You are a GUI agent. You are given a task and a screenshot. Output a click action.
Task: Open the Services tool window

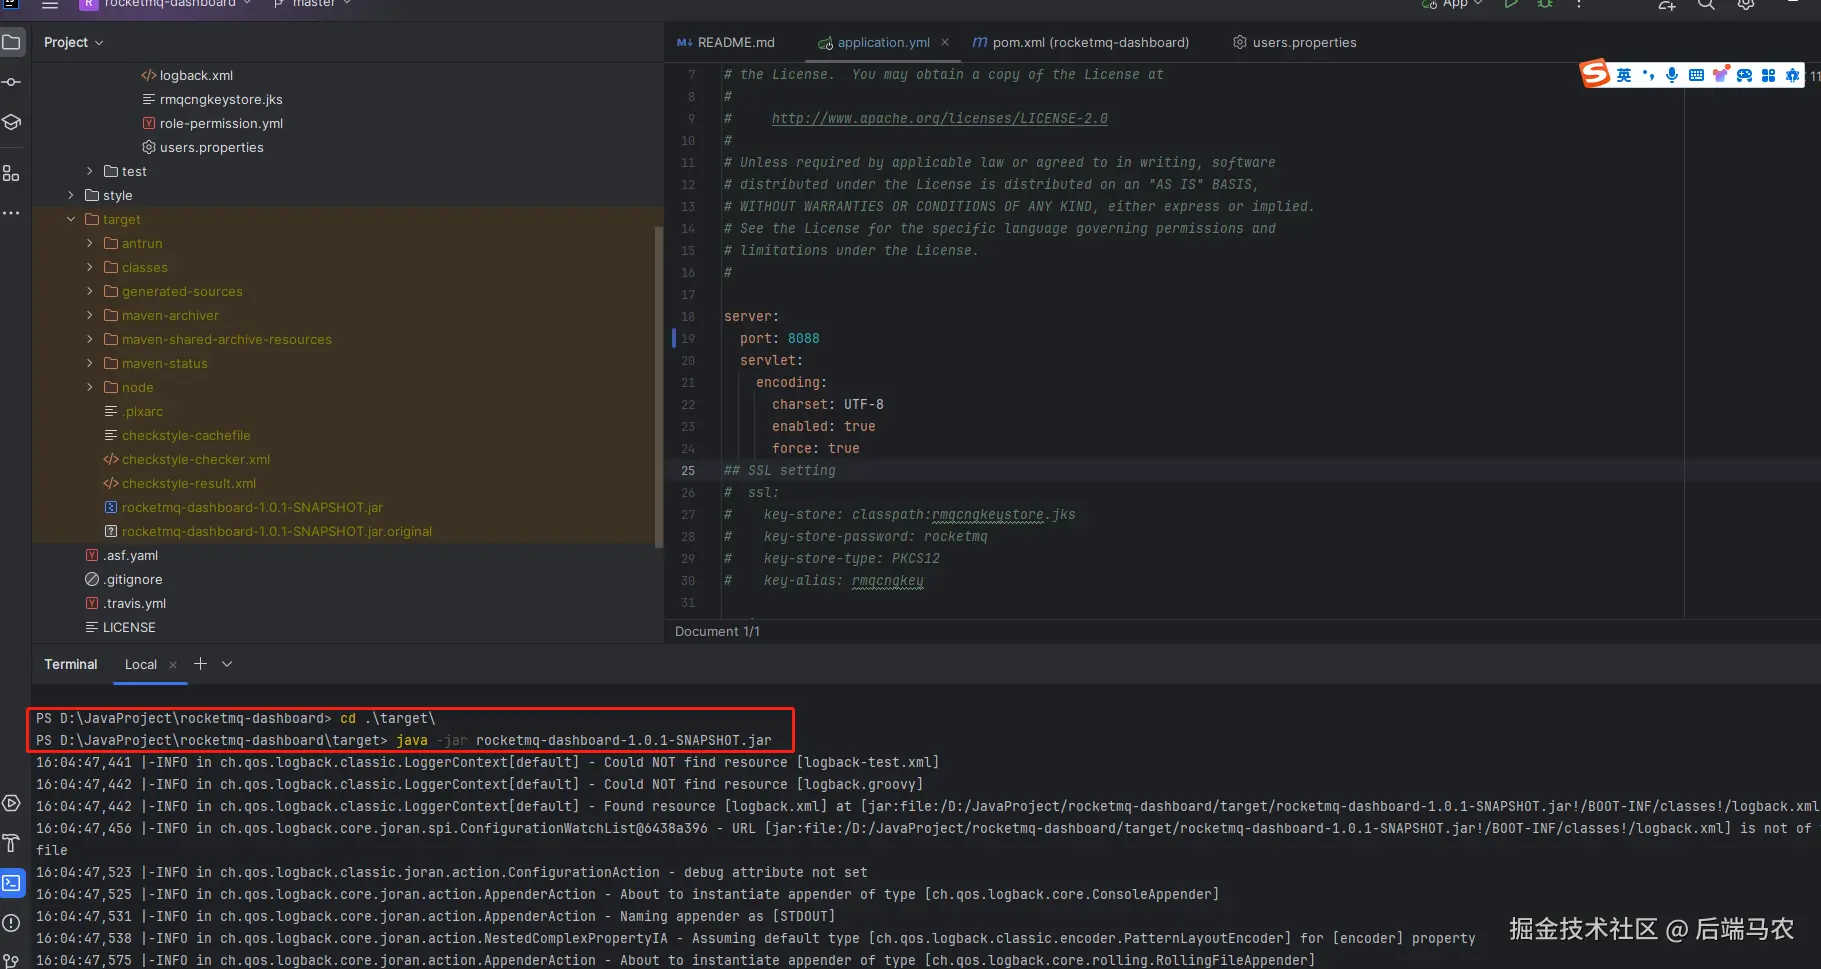coord(12,803)
